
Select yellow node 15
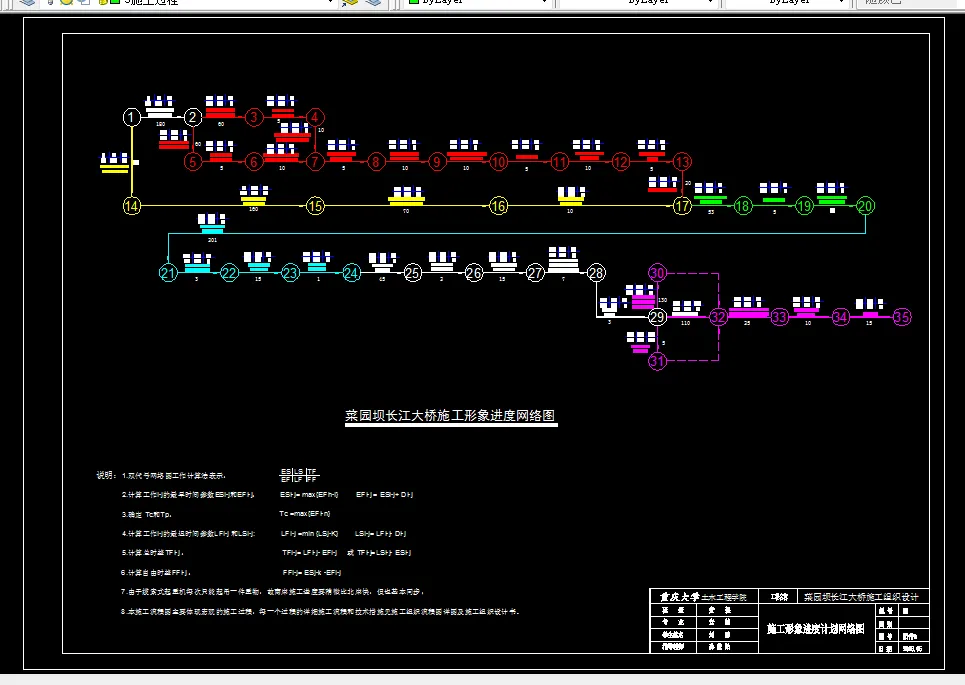(315, 206)
